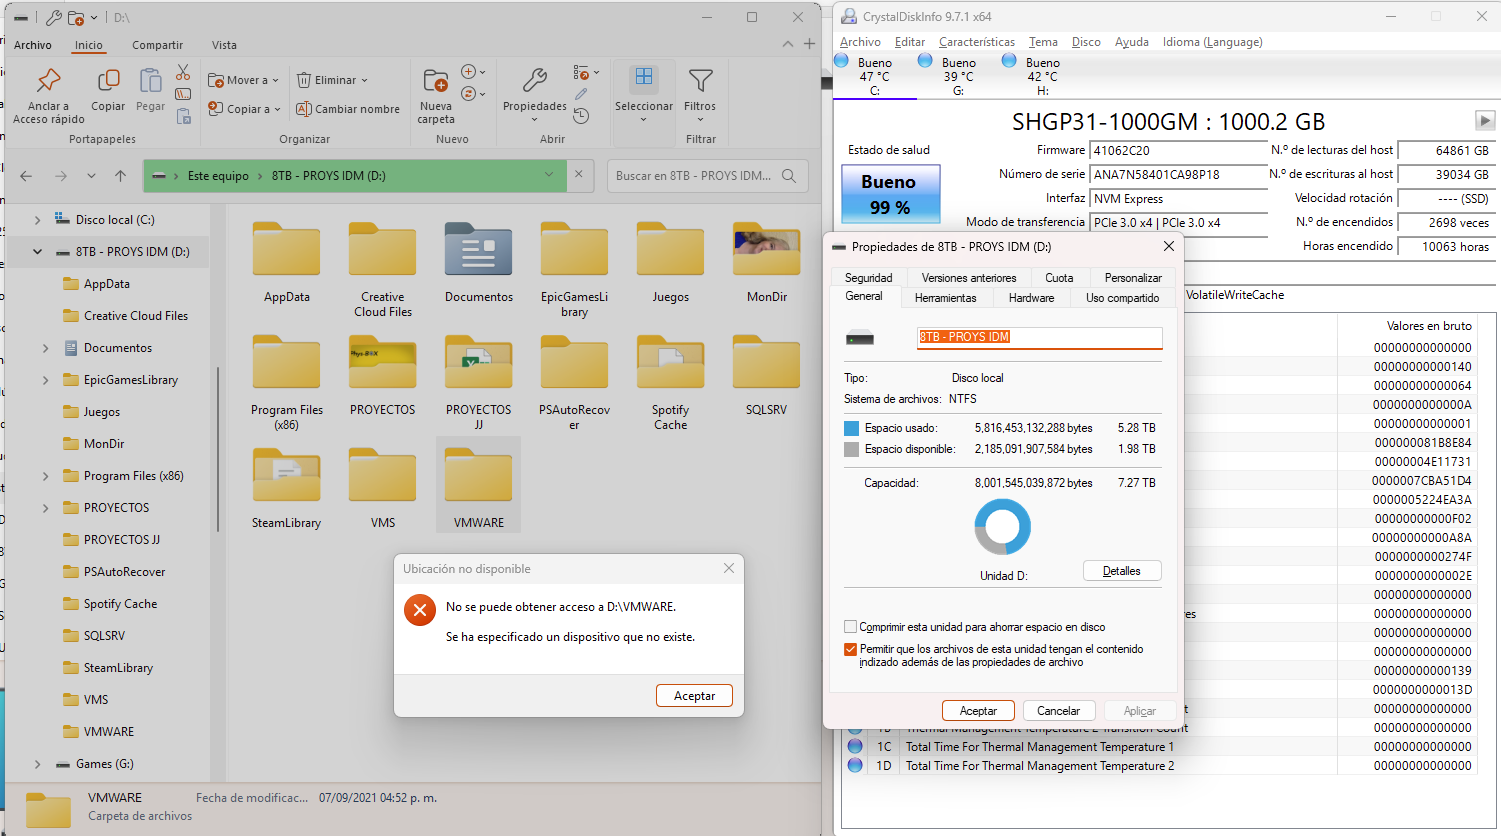The width and height of the screenshot is (1501, 836).
Task: Open Idioma (Language) menu in CrystalDiskInfo
Action: (x=1212, y=42)
